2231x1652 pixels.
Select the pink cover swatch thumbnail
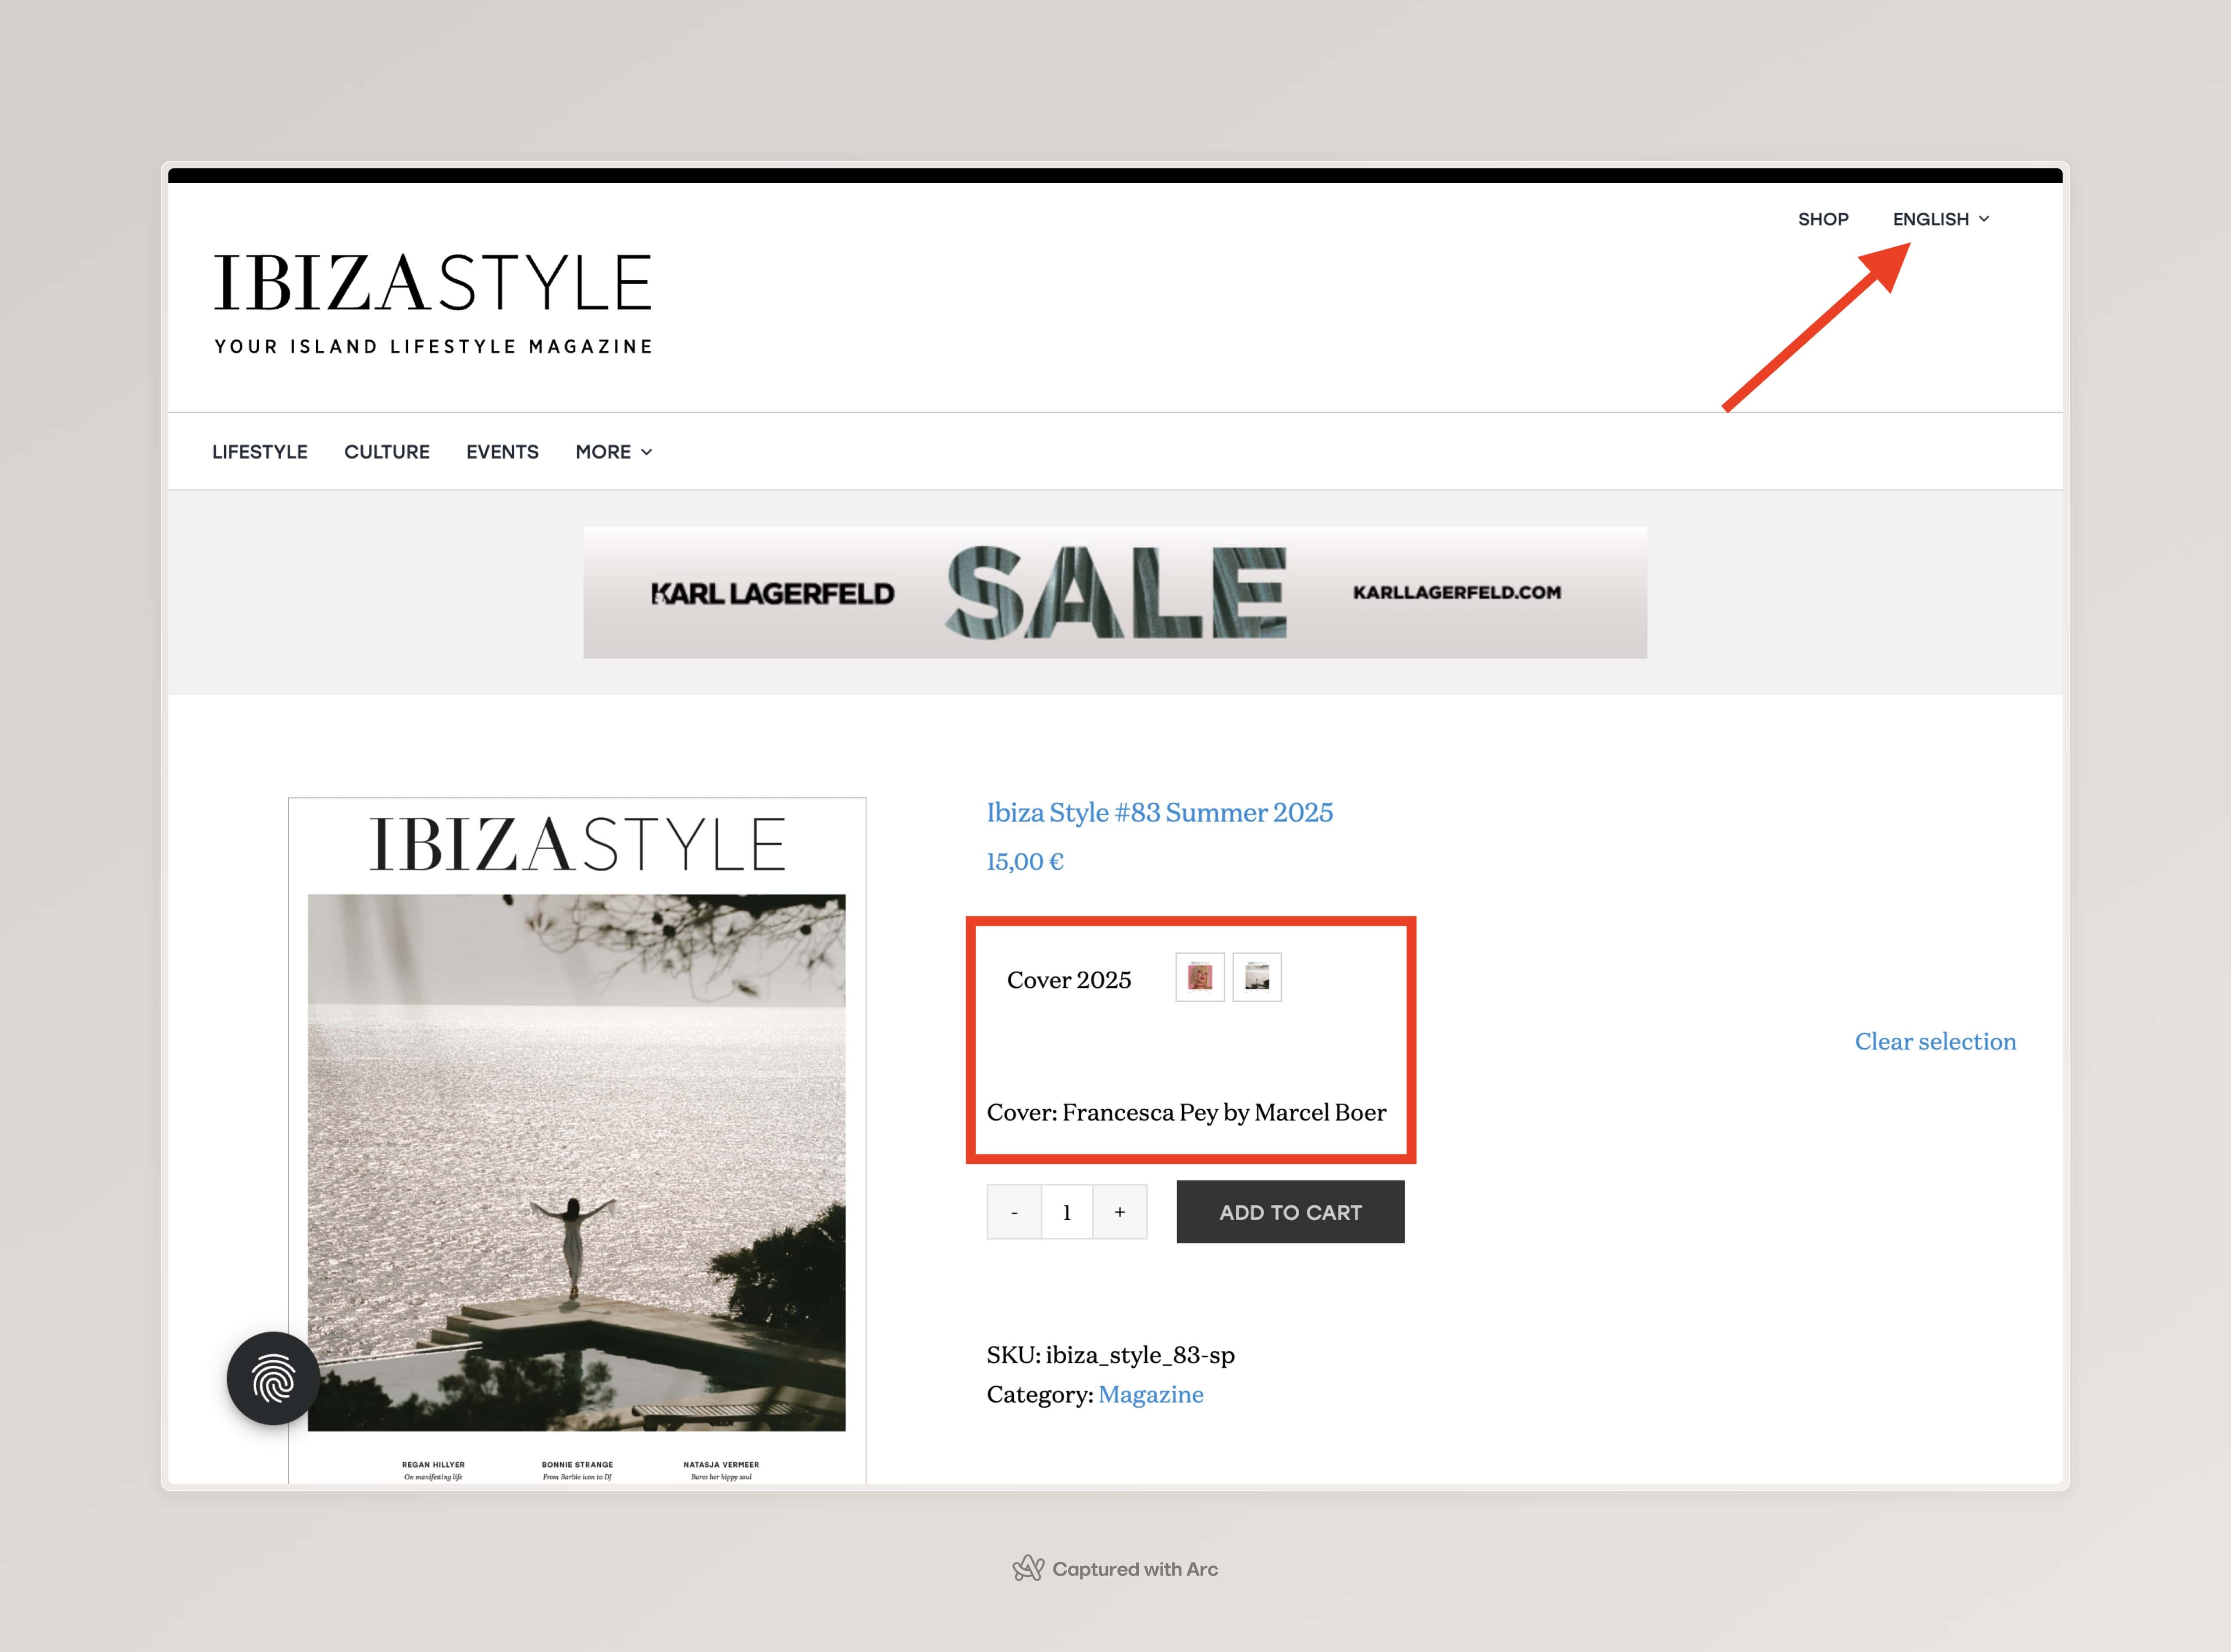point(1200,977)
